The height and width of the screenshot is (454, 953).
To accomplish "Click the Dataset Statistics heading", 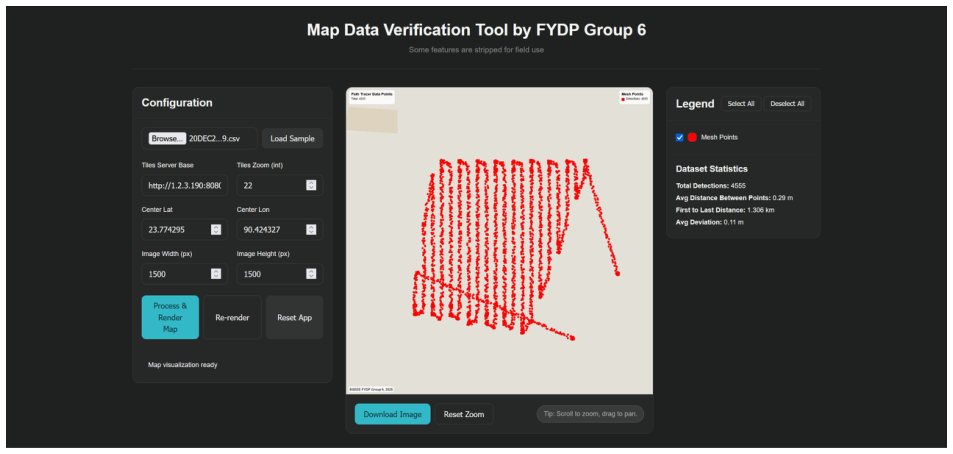I will [x=712, y=169].
